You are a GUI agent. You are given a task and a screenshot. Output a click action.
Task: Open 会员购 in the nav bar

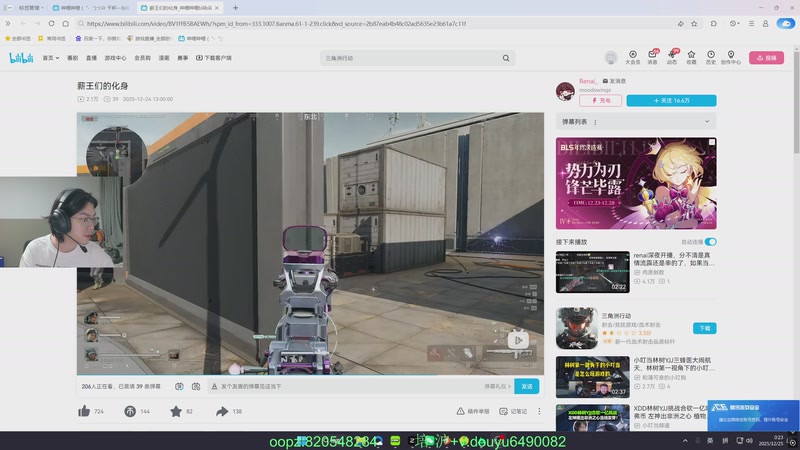tap(142, 58)
